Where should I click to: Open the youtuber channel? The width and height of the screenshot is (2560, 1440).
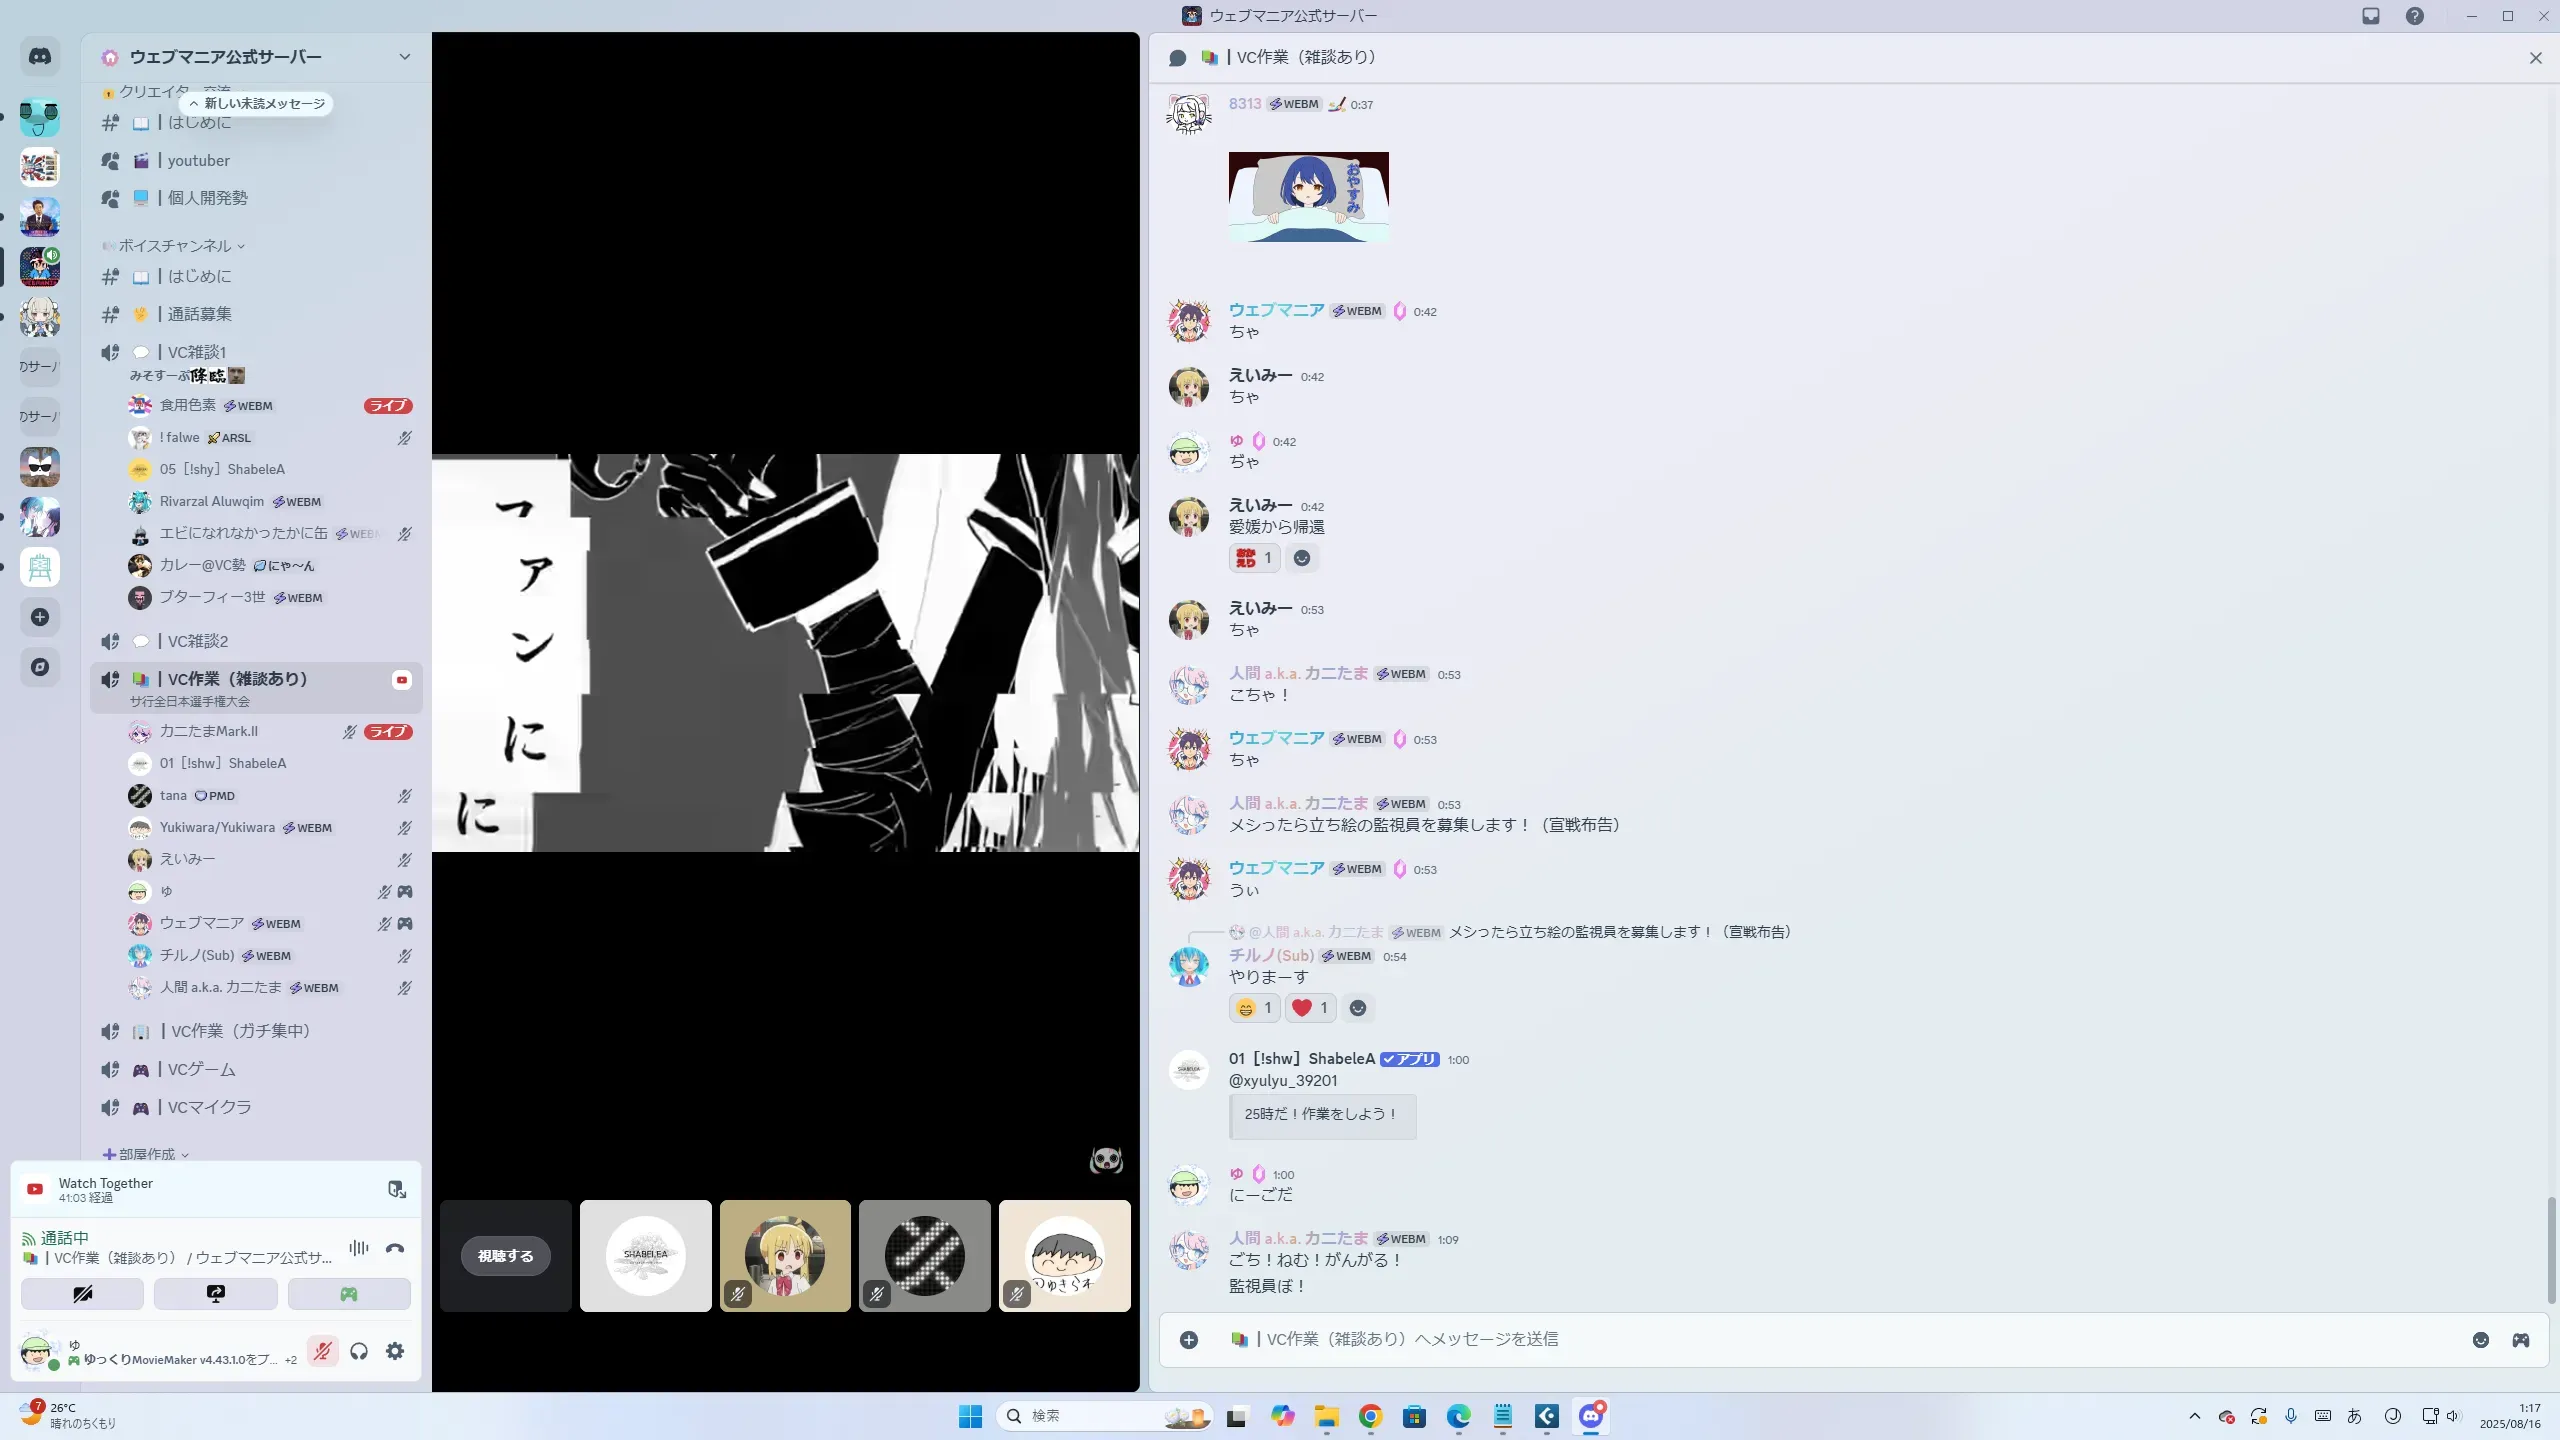click(198, 160)
